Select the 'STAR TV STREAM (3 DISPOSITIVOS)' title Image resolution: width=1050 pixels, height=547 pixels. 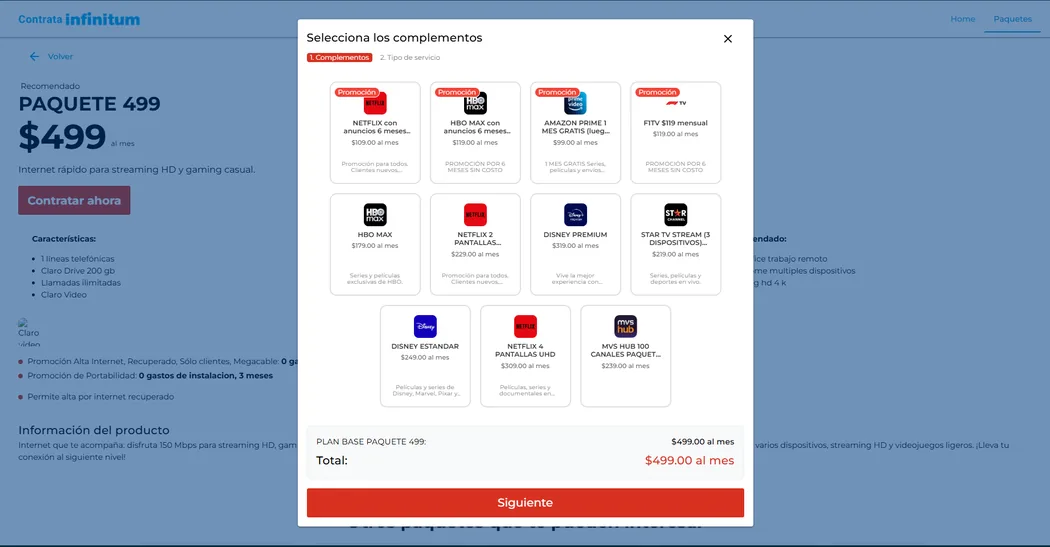676,239
